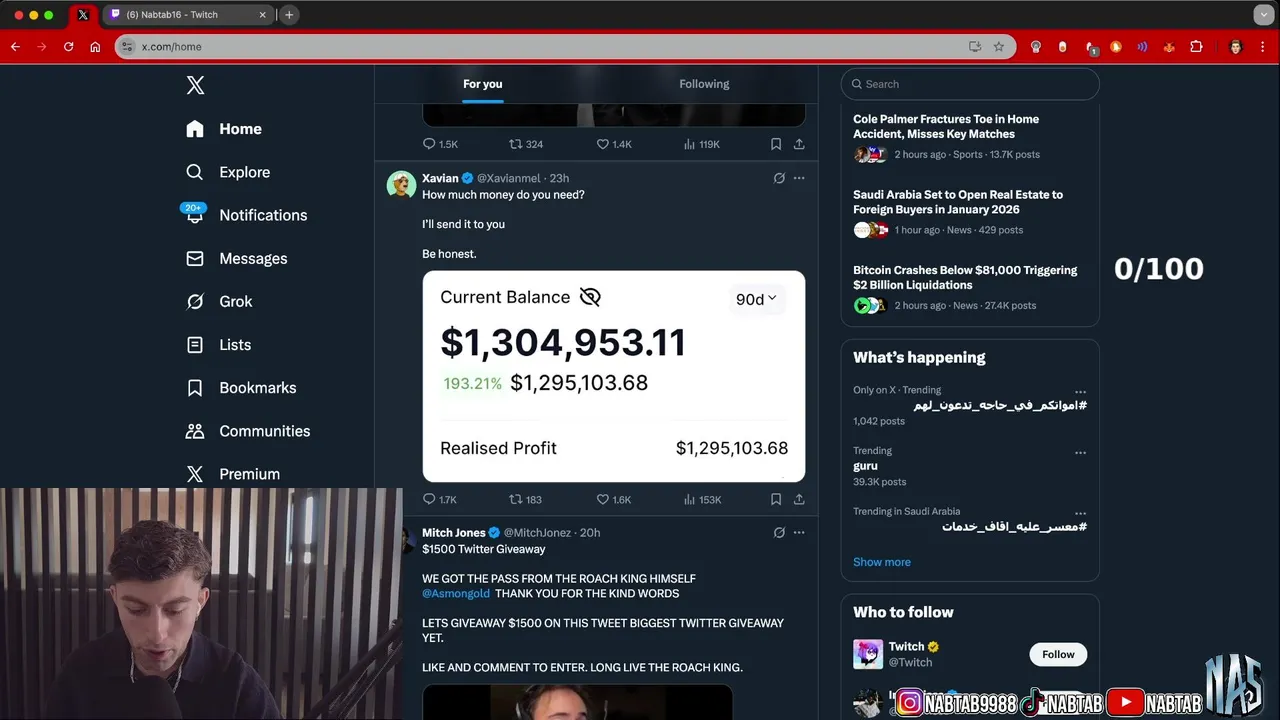Open more options on Xavian's post
The width and height of the screenshot is (1280, 720).
coord(799,178)
